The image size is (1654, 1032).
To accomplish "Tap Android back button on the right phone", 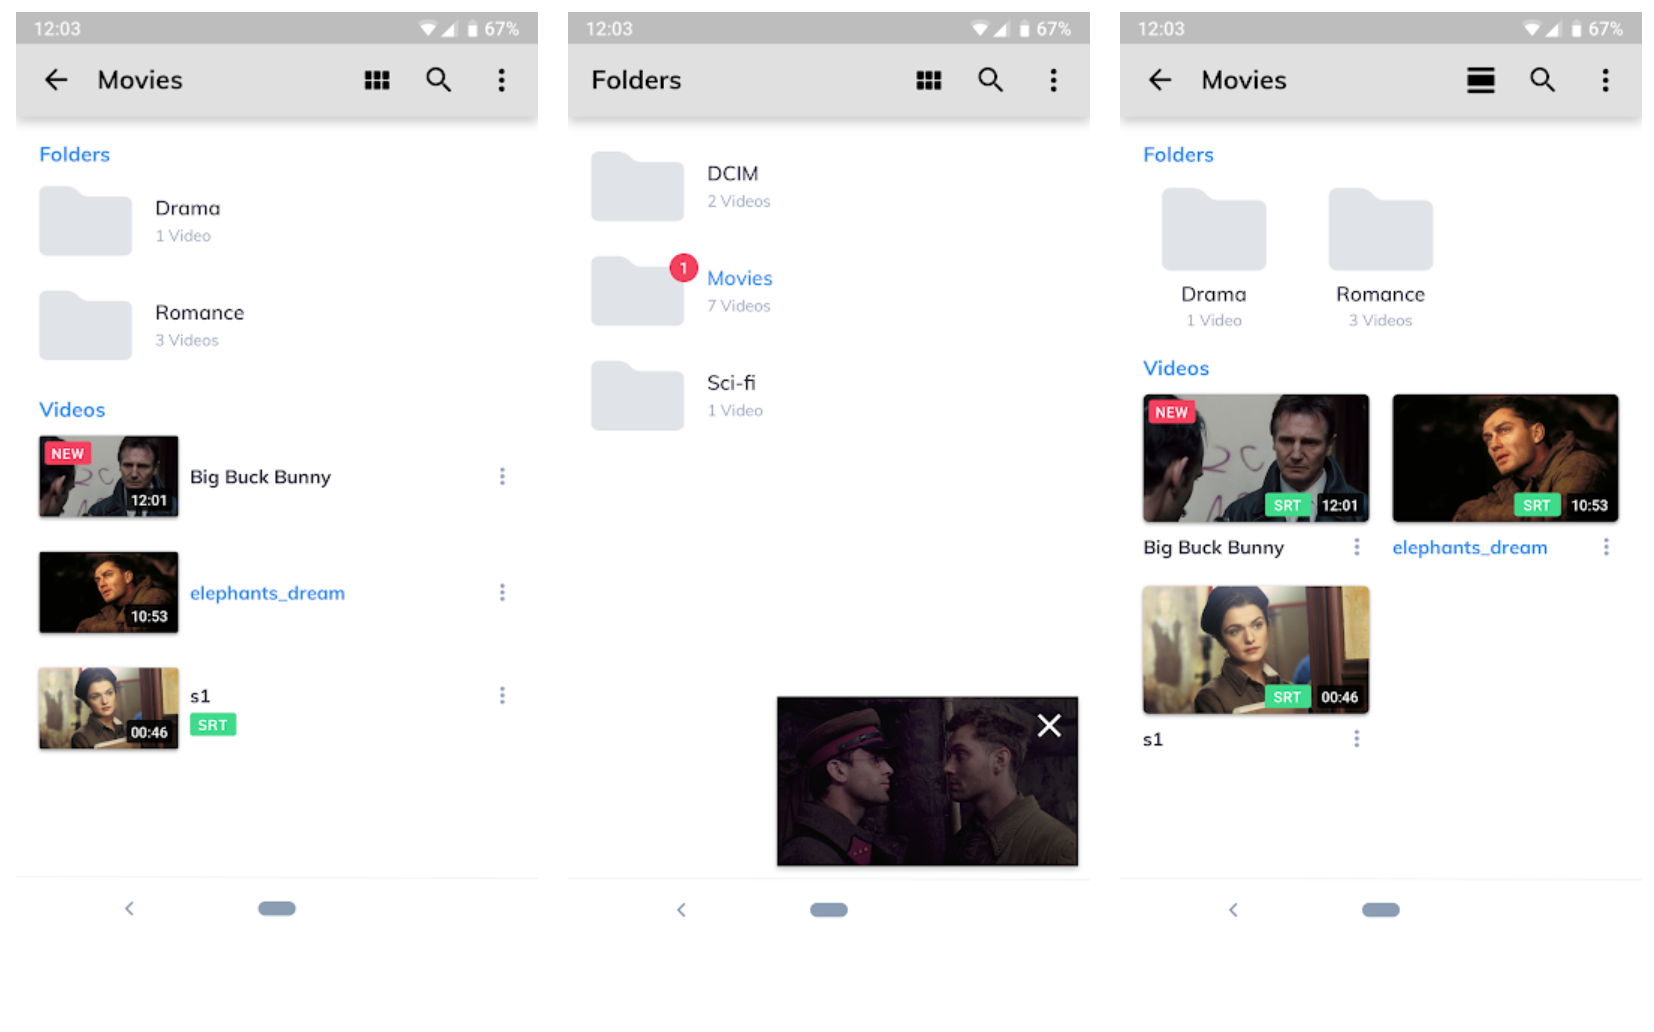I will pos(1233,910).
